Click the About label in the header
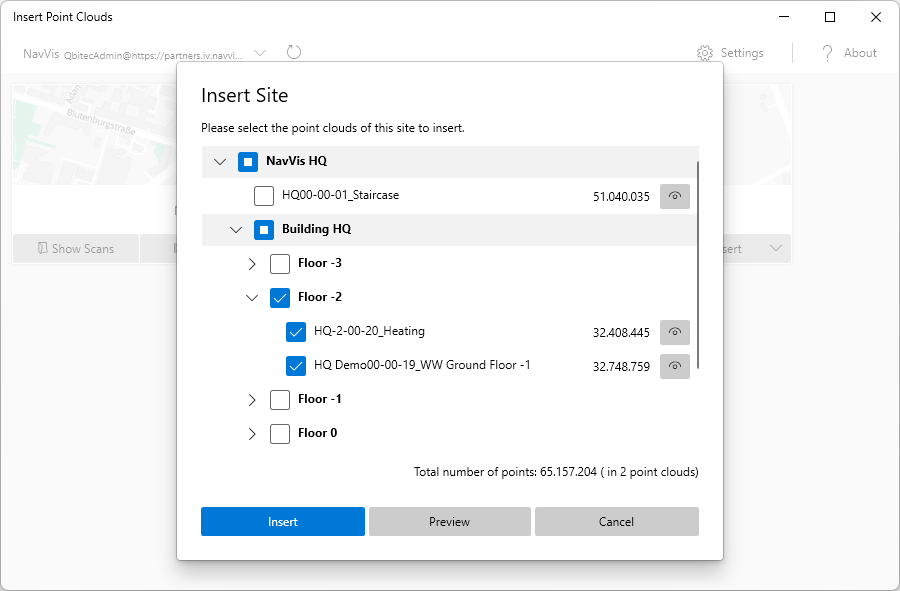Screen dimensions: 900x591 tap(860, 53)
